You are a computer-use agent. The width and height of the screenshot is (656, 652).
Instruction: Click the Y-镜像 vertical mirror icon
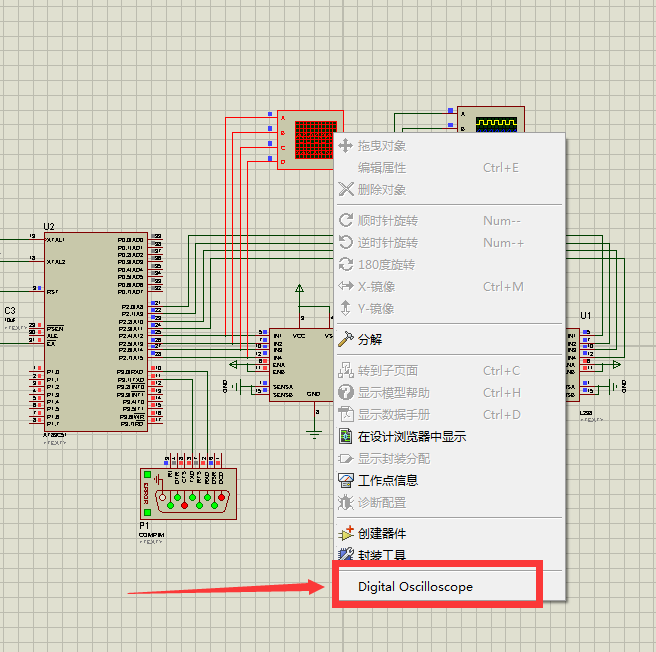tap(347, 309)
